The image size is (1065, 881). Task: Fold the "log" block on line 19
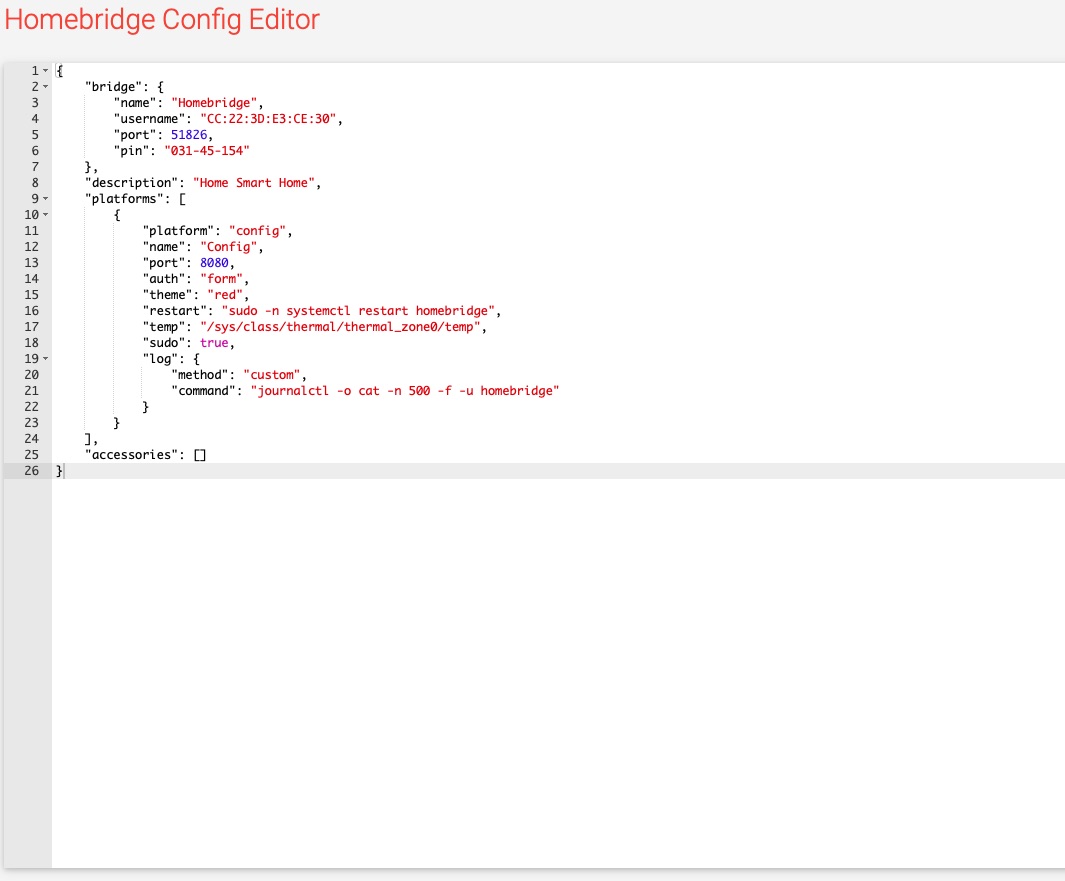(46, 359)
